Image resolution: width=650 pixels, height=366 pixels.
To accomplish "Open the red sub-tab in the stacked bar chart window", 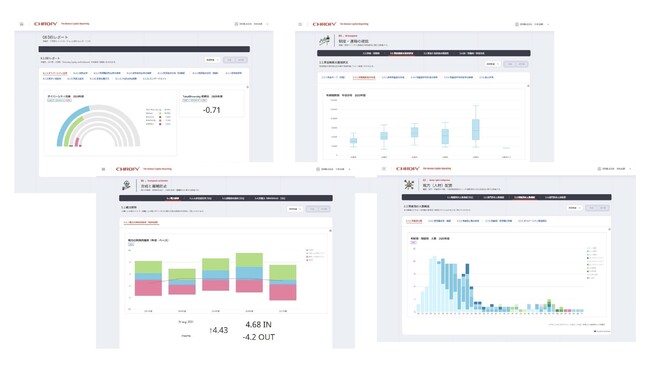I will click(x=141, y=223).
